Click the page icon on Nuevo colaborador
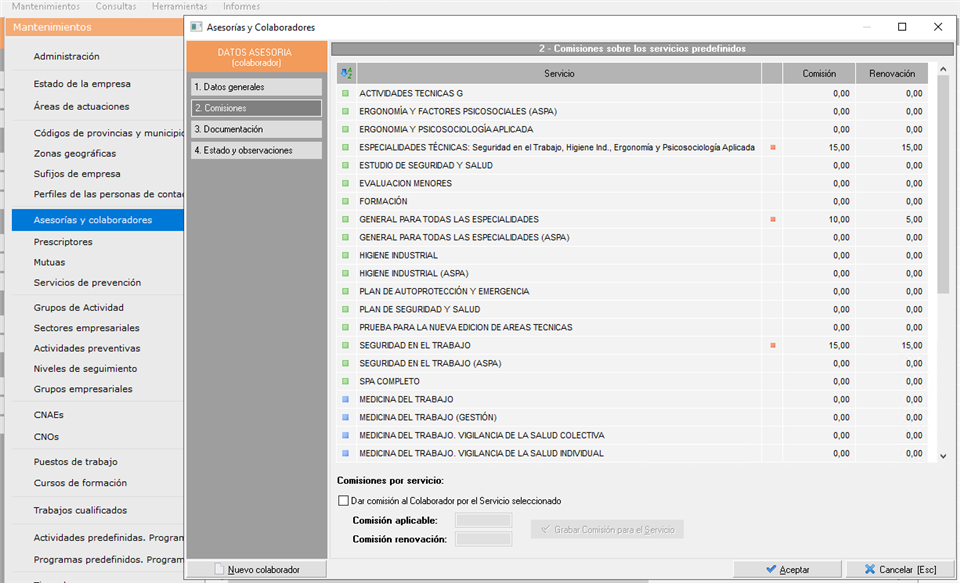This screenshot has height=583, width=960. 219,570
